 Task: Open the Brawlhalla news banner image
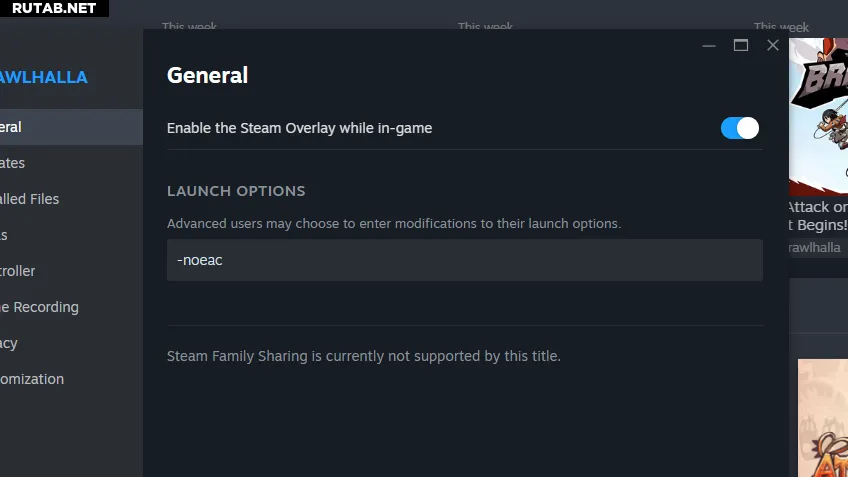point(818,115)
